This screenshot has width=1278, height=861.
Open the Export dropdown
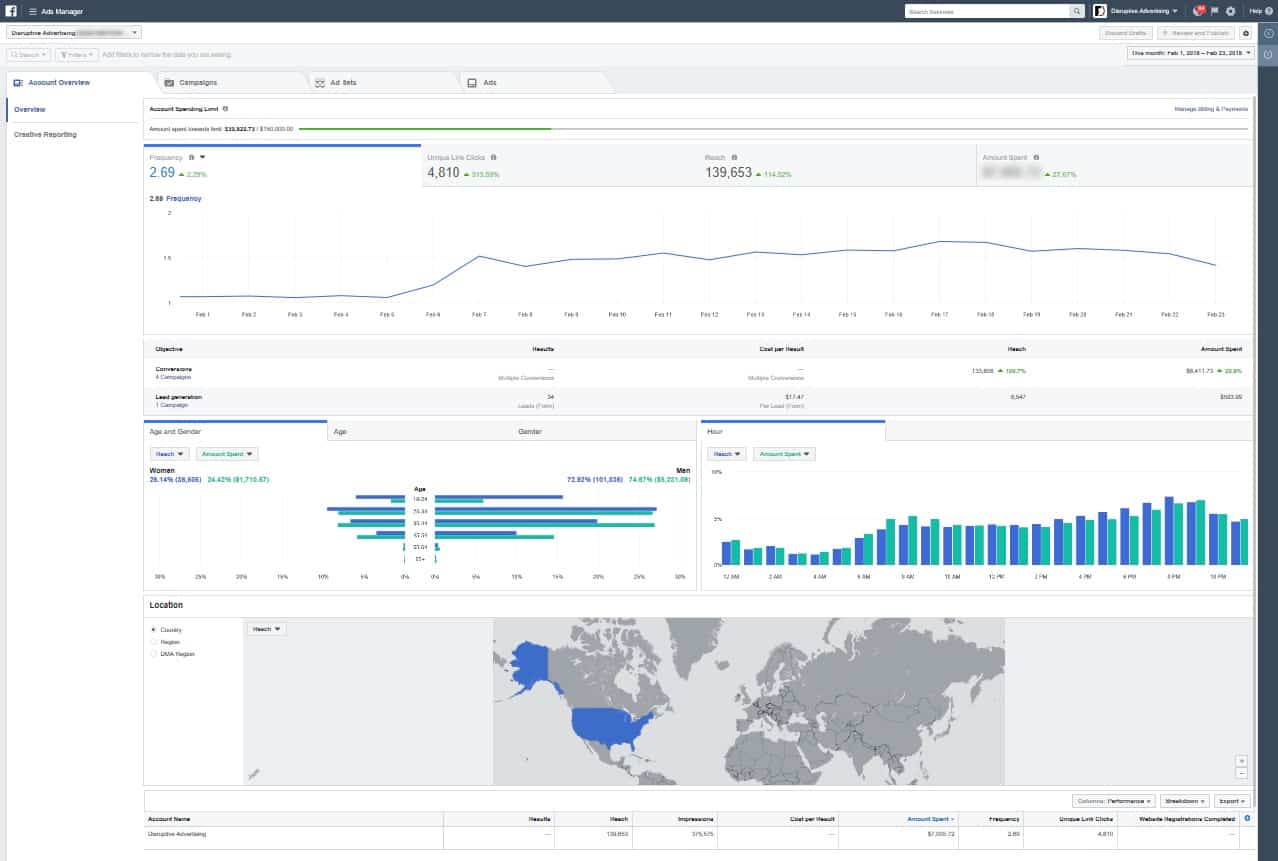[1233, 801]
